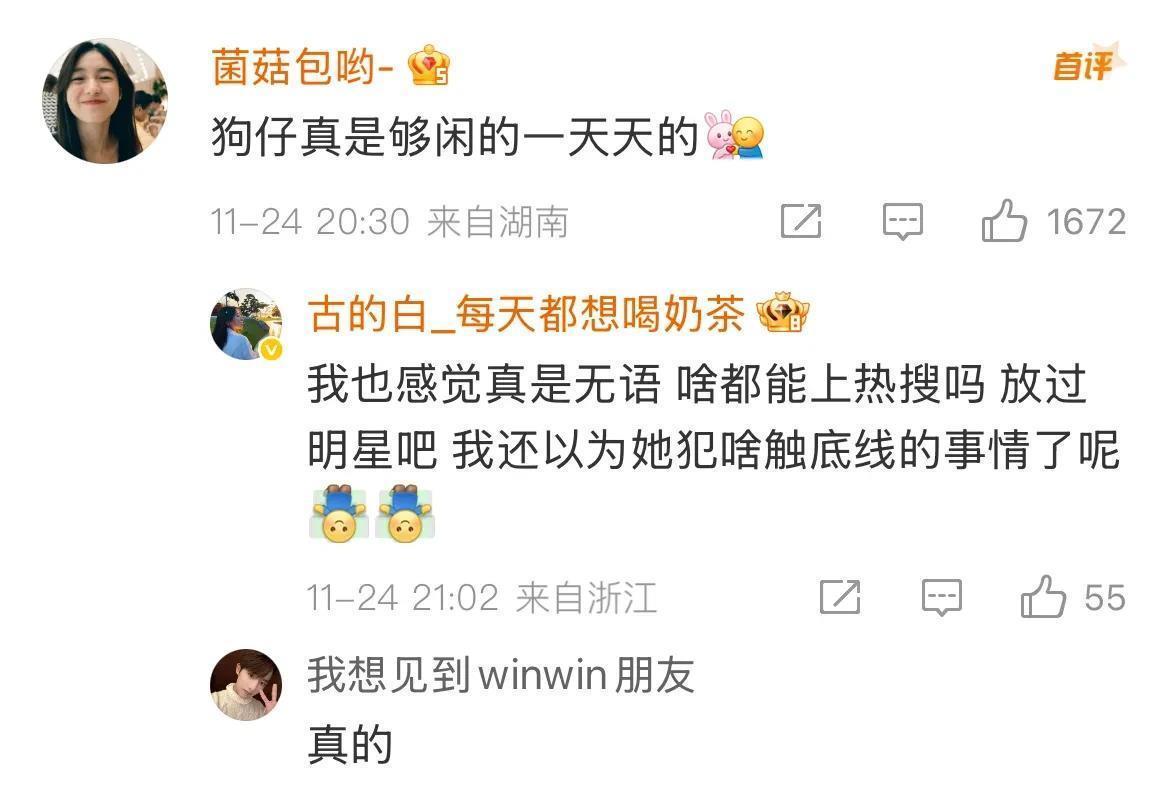Tap the crown badge next to 菌菇包哟-
1170x792 pixels.
tap(429, 65)
